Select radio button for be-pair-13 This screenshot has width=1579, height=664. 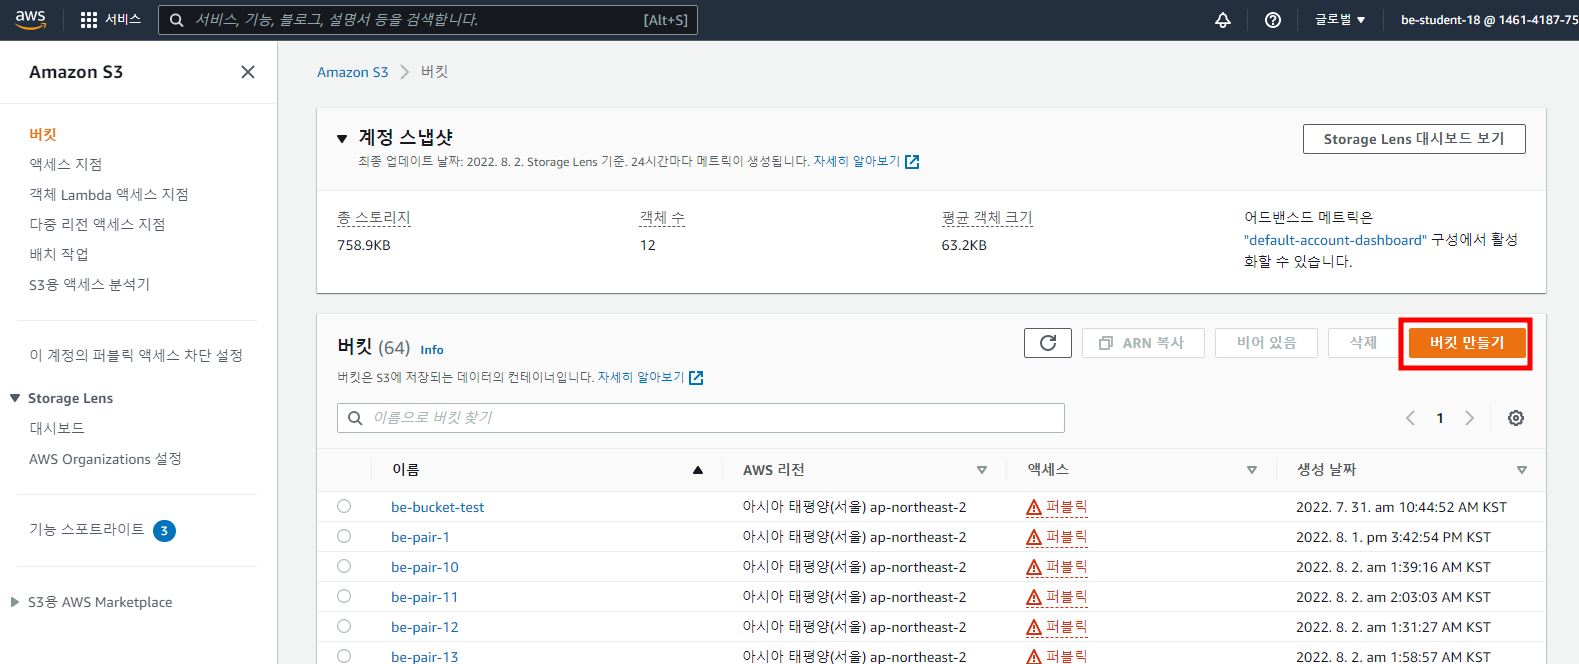point(344,656)
